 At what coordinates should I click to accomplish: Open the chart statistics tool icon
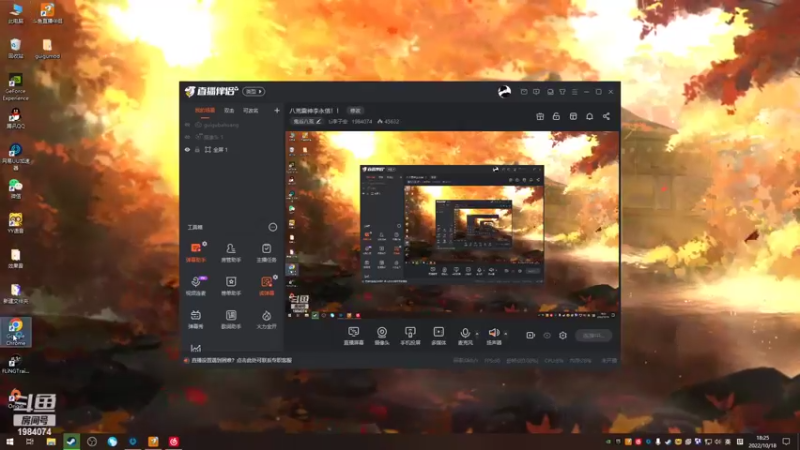195,348
